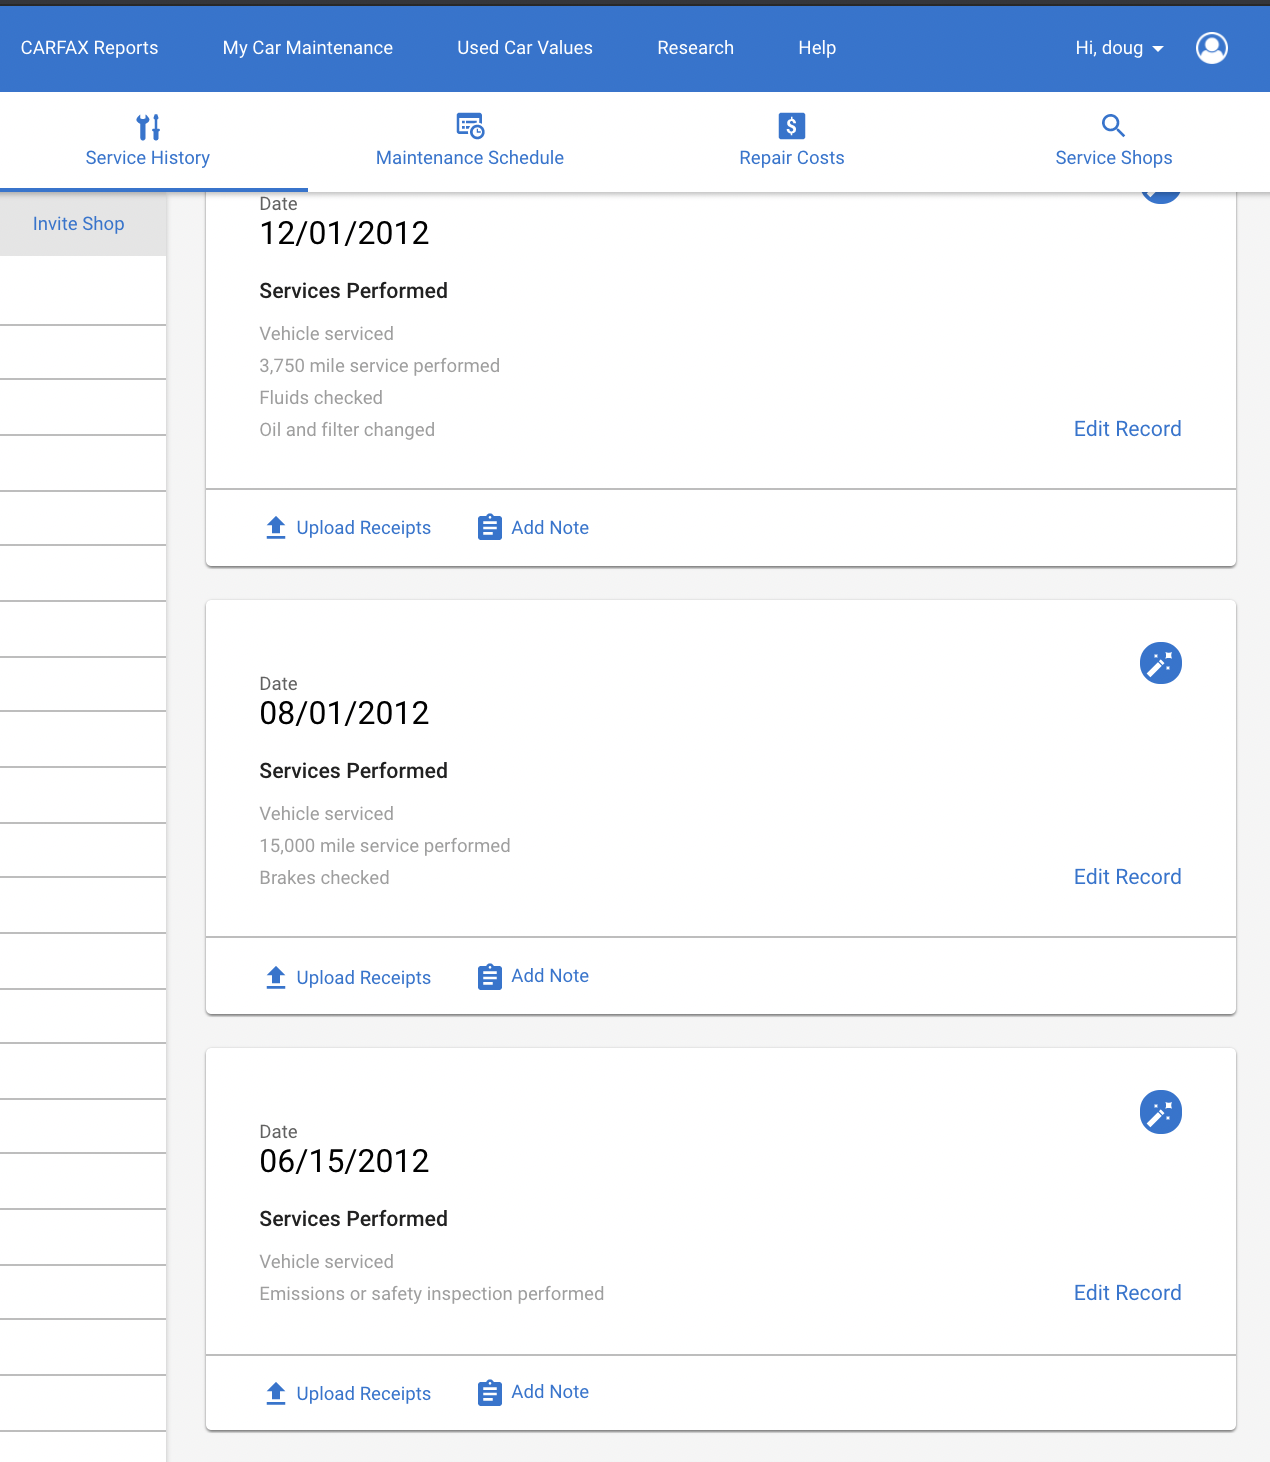Screen dimensions: 1270x1462
Task: Click the upload arrow icon in 12/01/2012 record
Action: (276, 528)
